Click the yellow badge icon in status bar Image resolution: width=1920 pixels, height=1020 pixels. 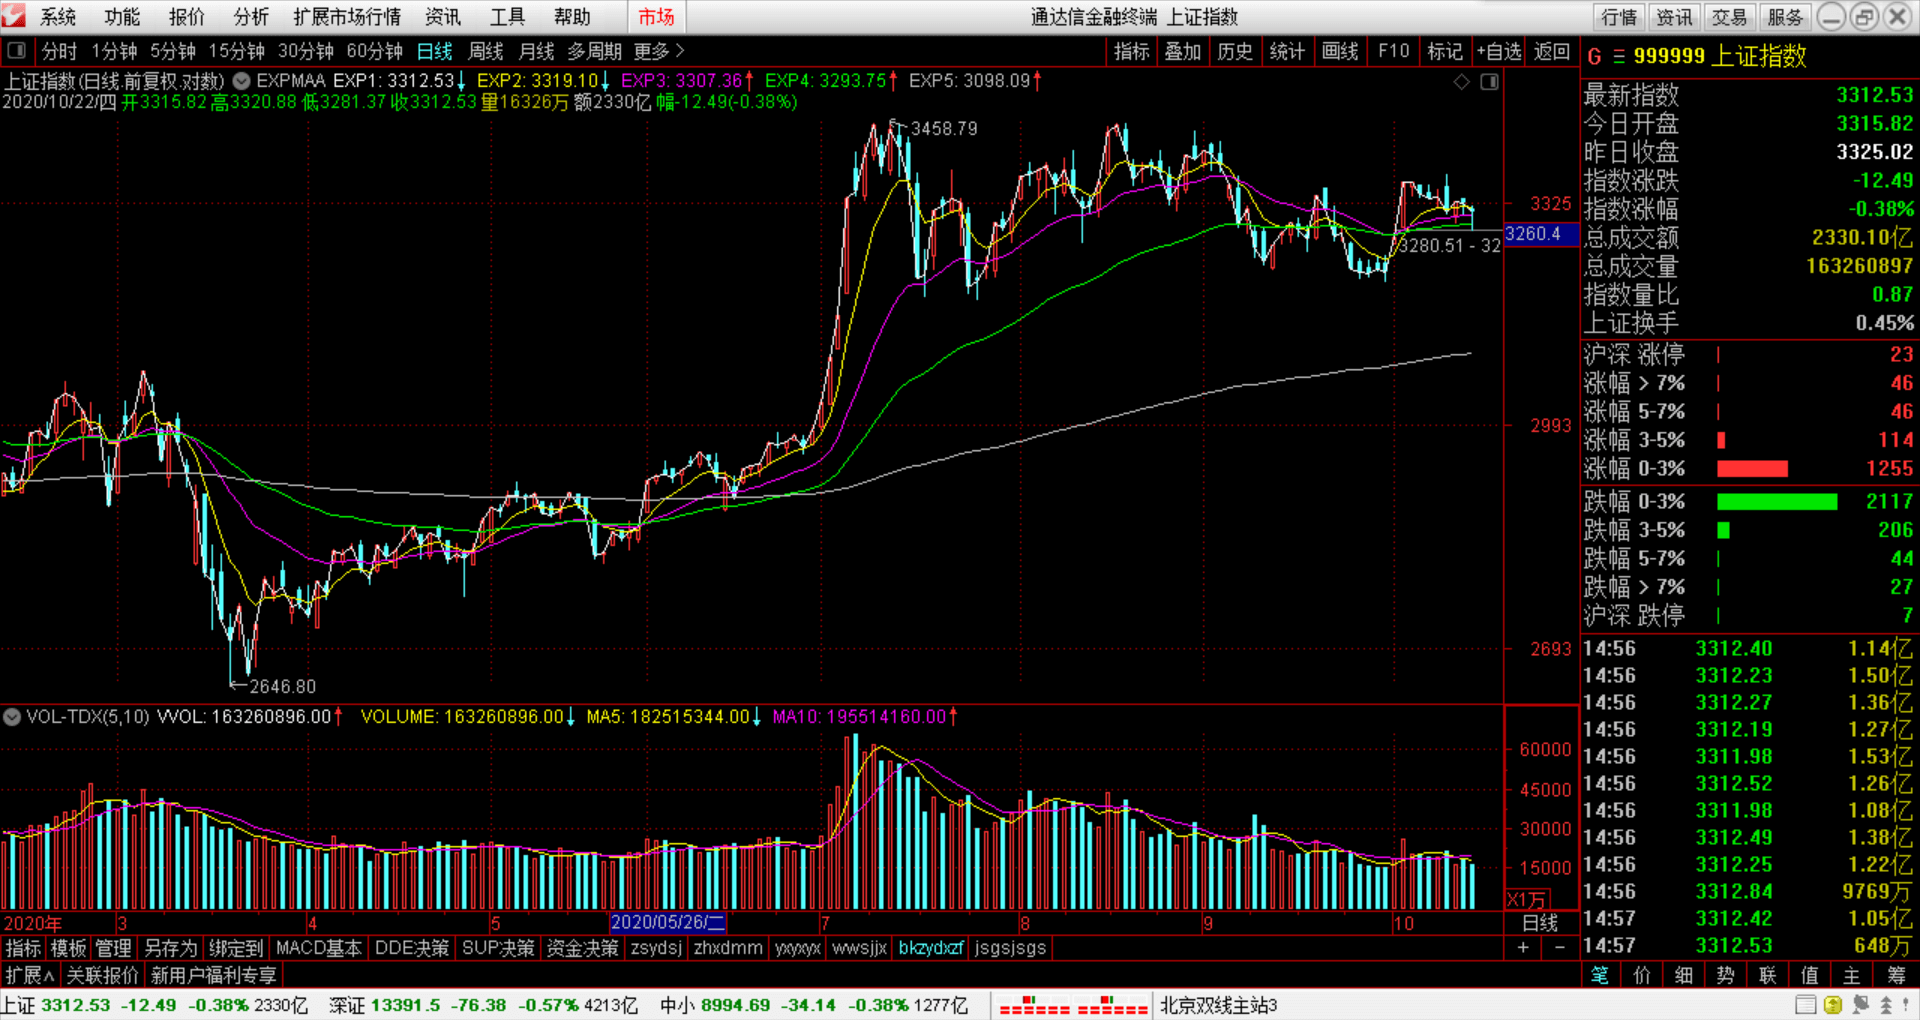[x=1833, y=1005]
